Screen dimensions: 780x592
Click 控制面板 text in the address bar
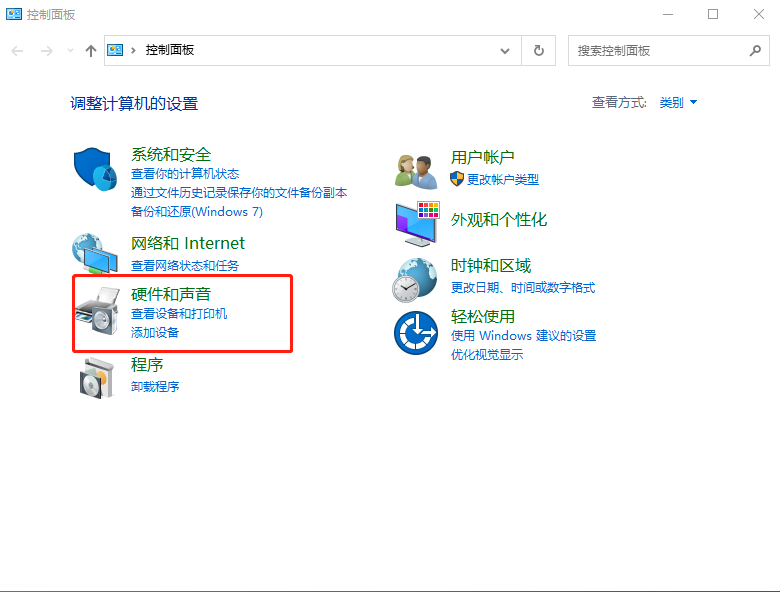(170, 50)
